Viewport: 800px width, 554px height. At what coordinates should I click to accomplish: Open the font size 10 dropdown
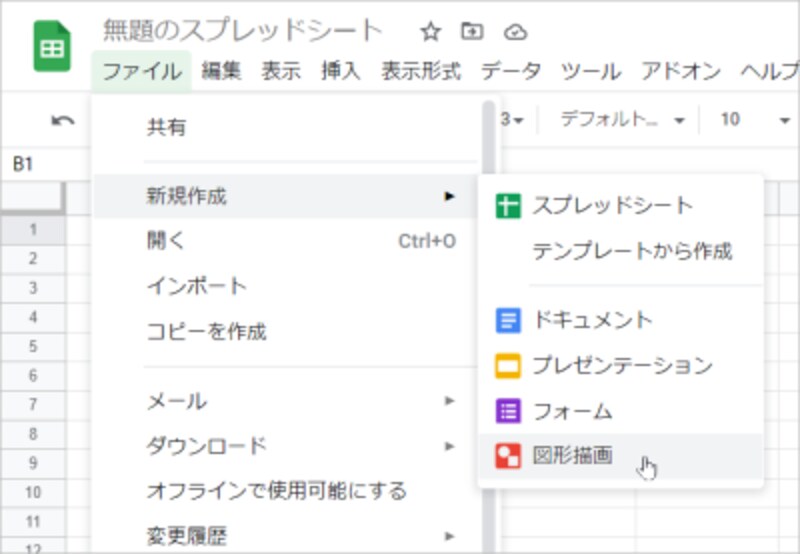[x=754, y=120]
